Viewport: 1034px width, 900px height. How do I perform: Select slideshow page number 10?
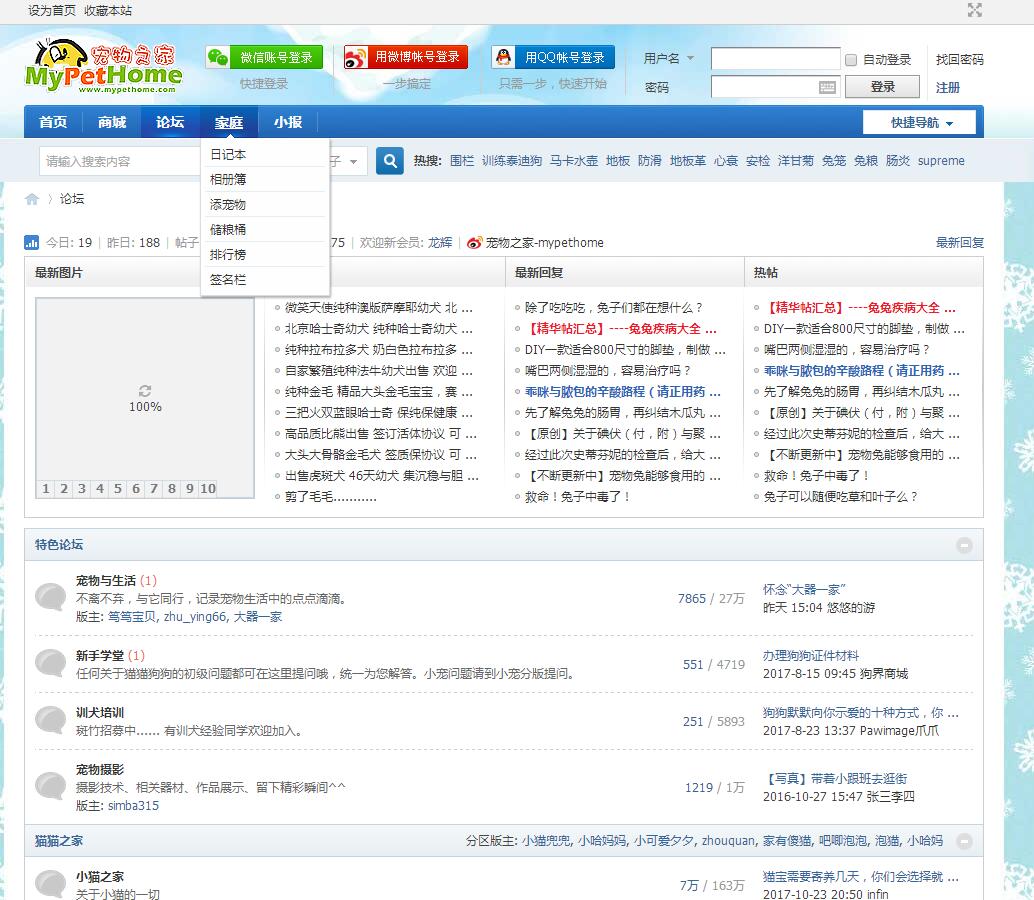(208, 489)
